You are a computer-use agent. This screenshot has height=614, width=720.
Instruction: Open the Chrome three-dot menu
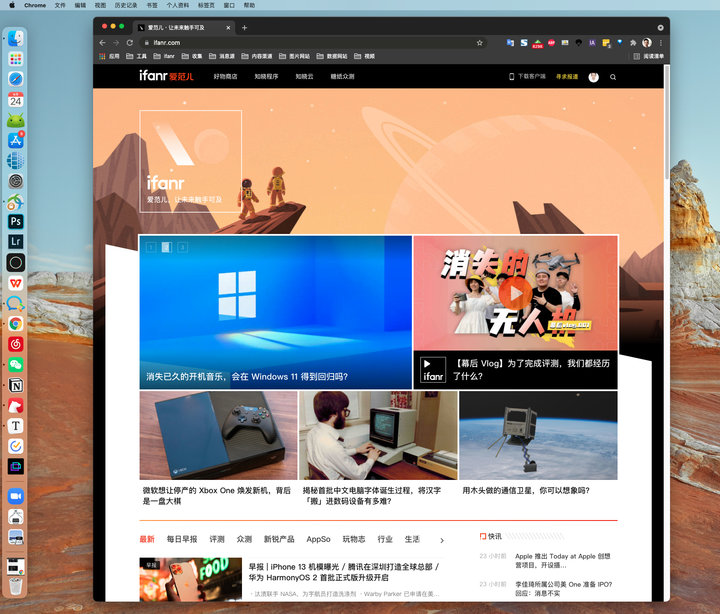point(660,43)
